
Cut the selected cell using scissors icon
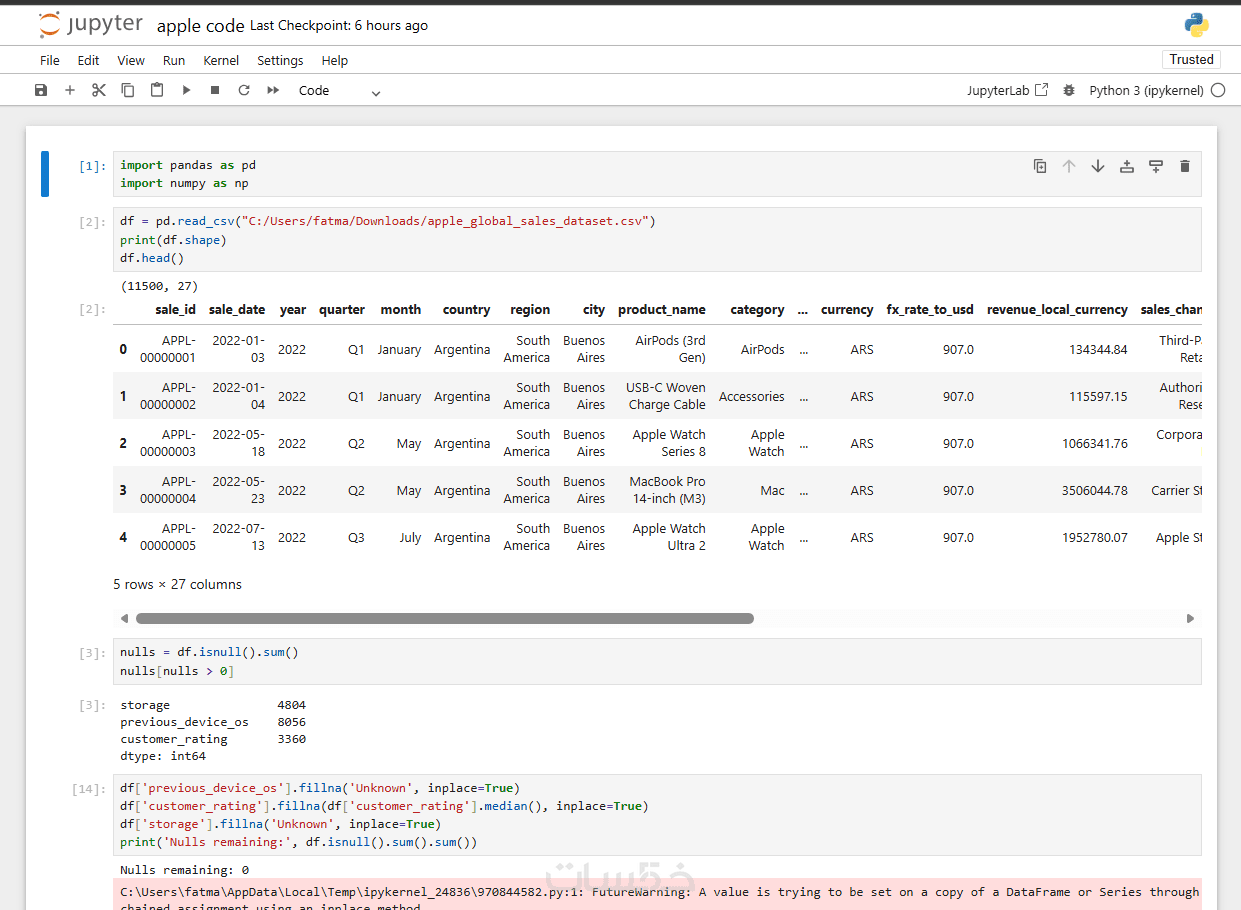(98, 90)
